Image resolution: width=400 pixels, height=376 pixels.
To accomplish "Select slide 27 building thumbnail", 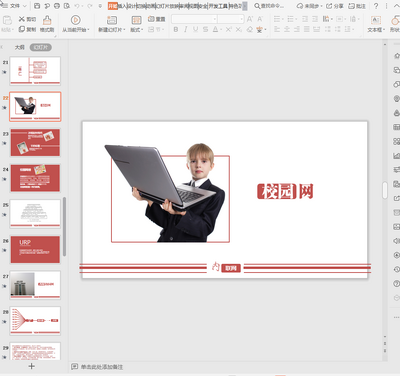I will [x=35, y=285].
